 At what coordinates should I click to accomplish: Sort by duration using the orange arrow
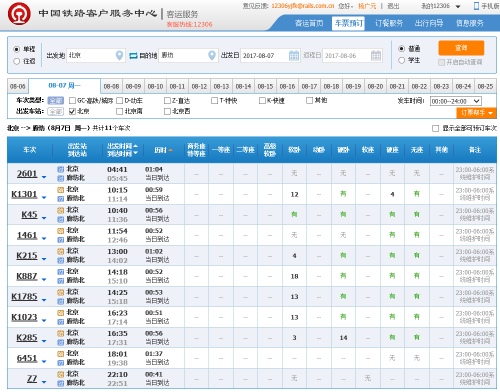click(x=170, y=150)
